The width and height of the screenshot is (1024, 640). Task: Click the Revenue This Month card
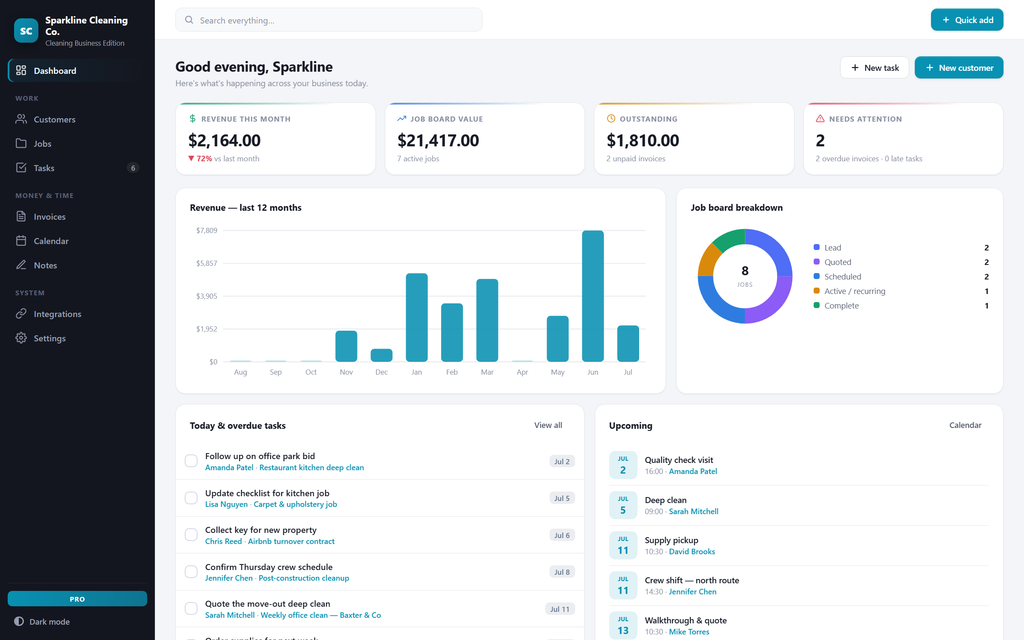pyautogui.click(x=276, y=138)
